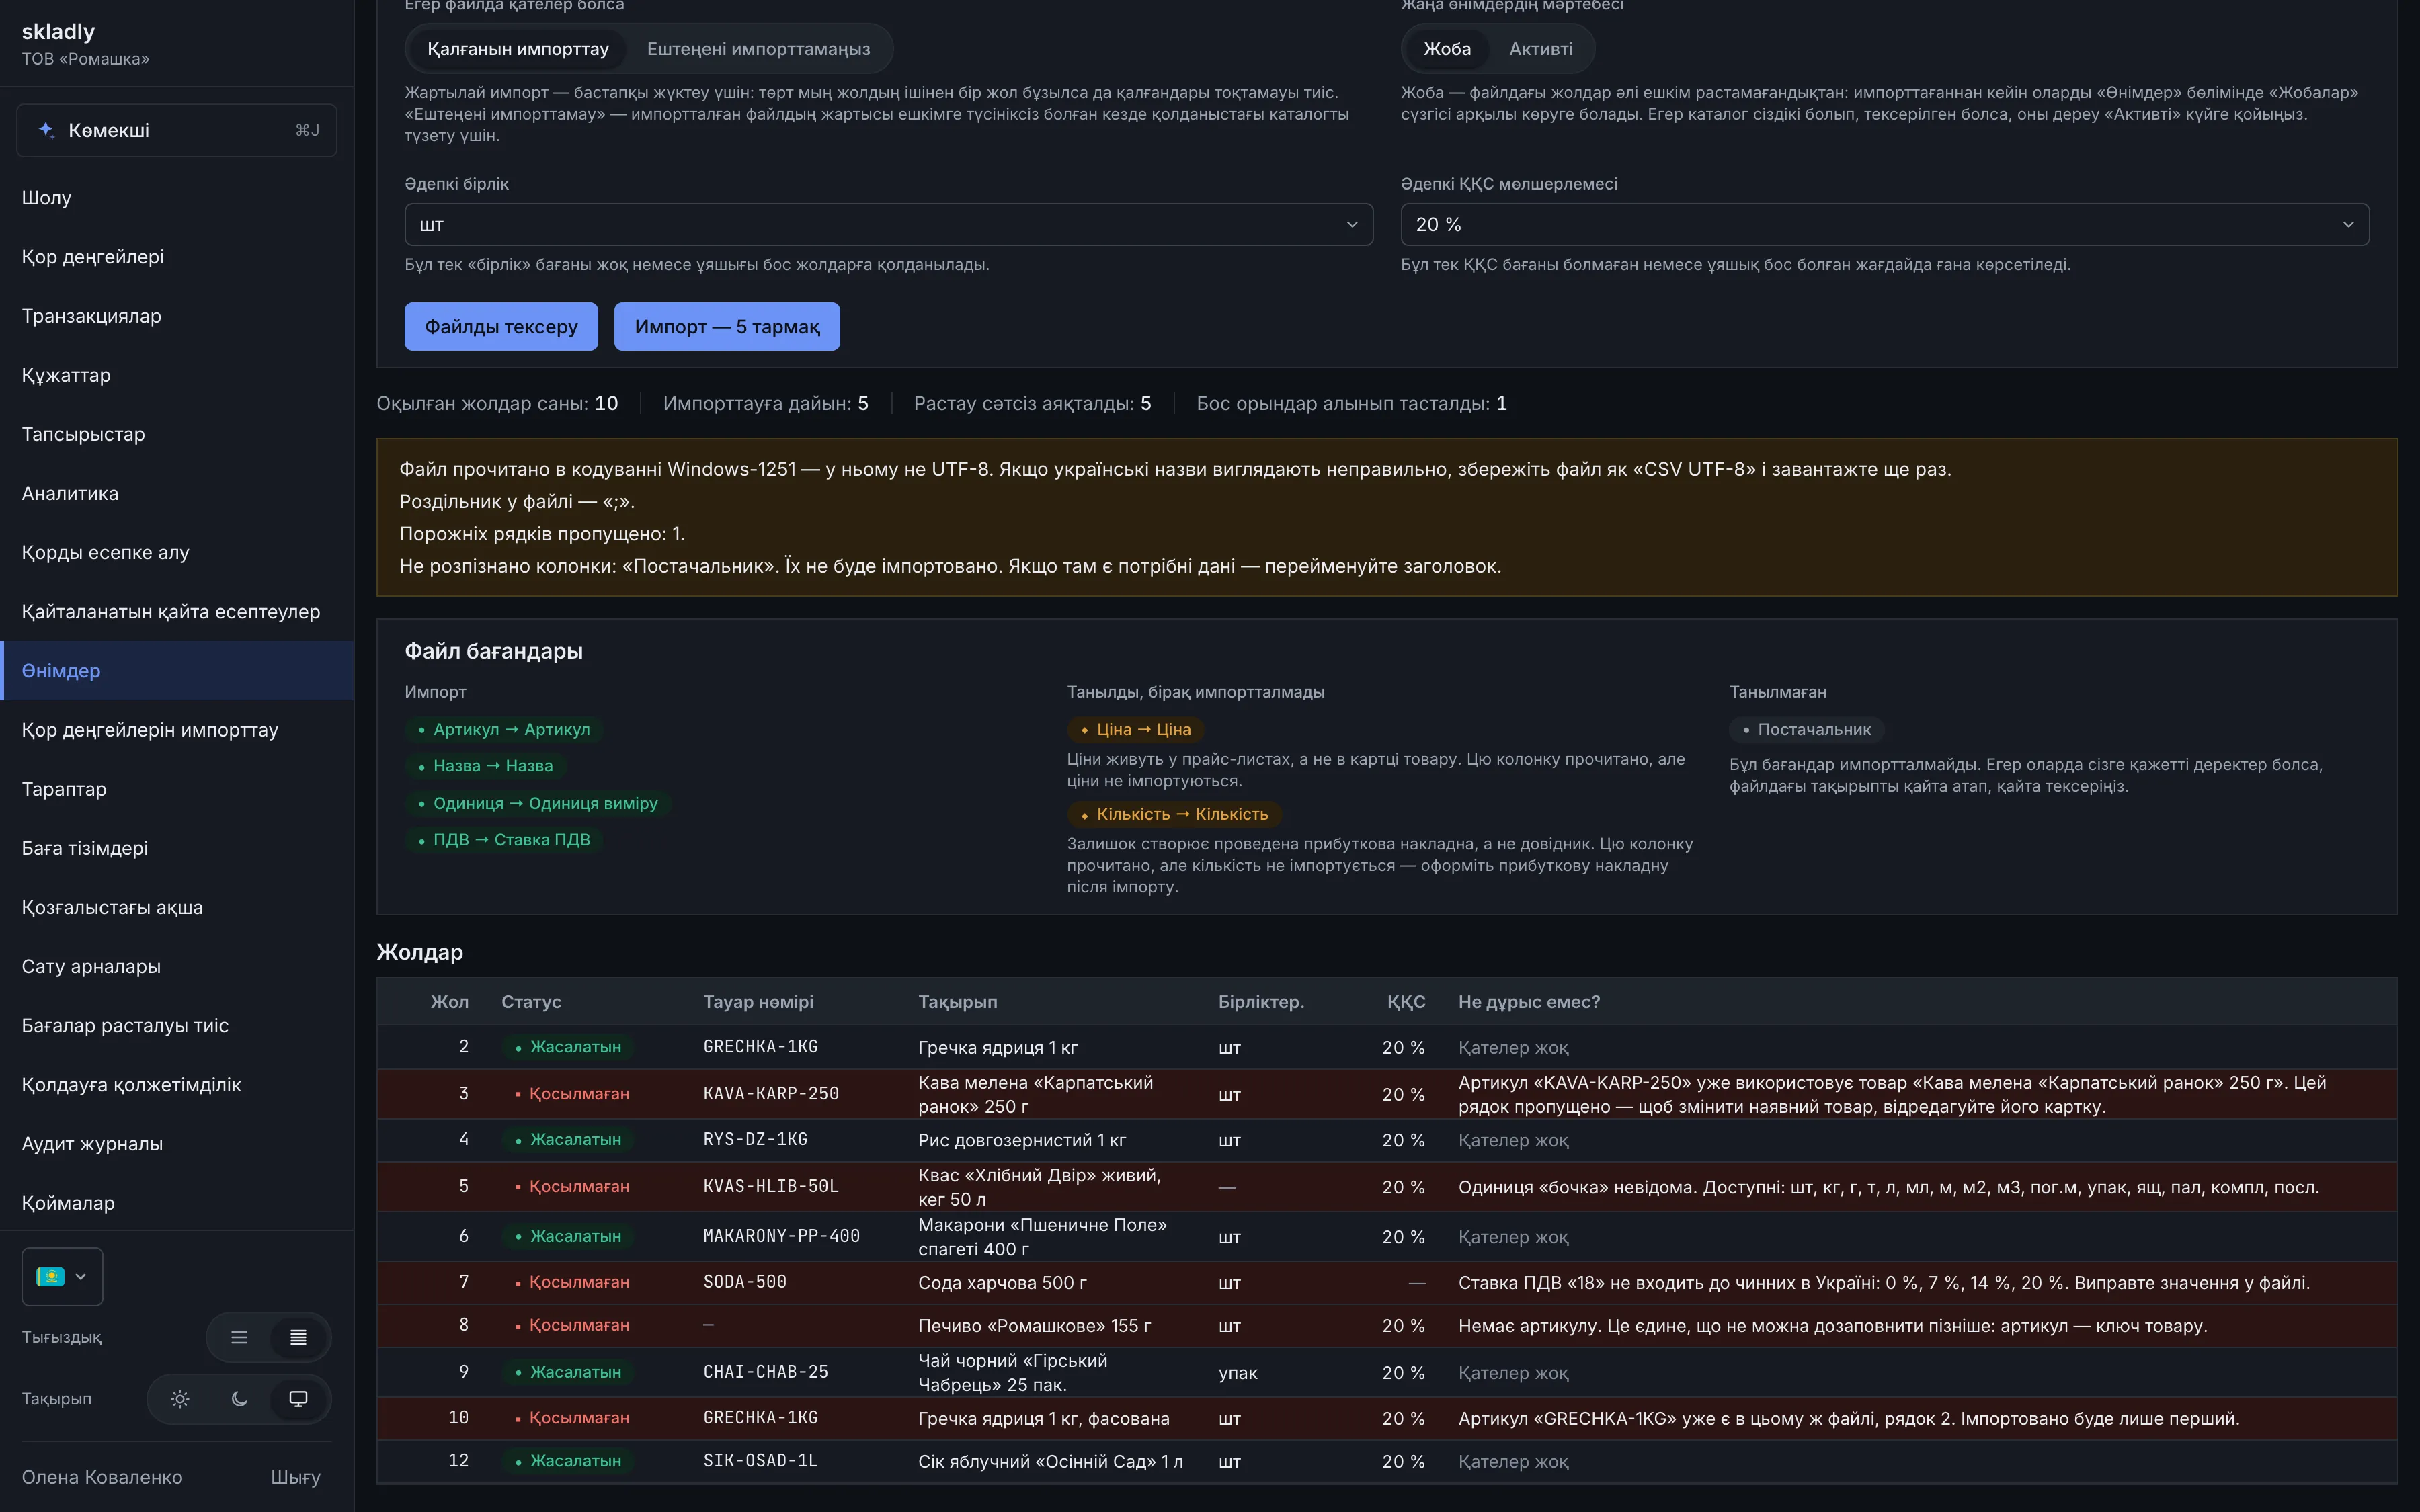The width and height of the screenshot is (2420, 1512).
Task: Click the «Кількість → Кількість» chip
Action: (1174, 815)
